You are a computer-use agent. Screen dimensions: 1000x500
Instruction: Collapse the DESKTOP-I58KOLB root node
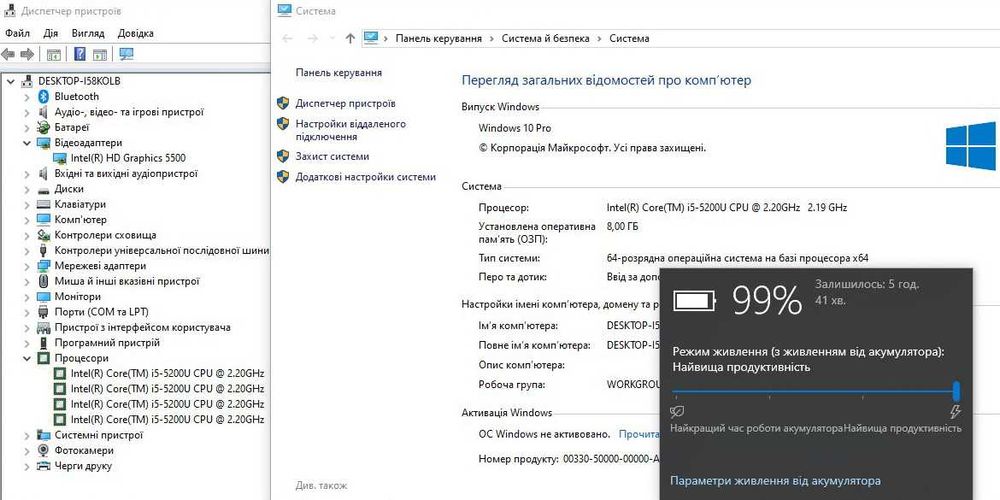tap(11, 81)
